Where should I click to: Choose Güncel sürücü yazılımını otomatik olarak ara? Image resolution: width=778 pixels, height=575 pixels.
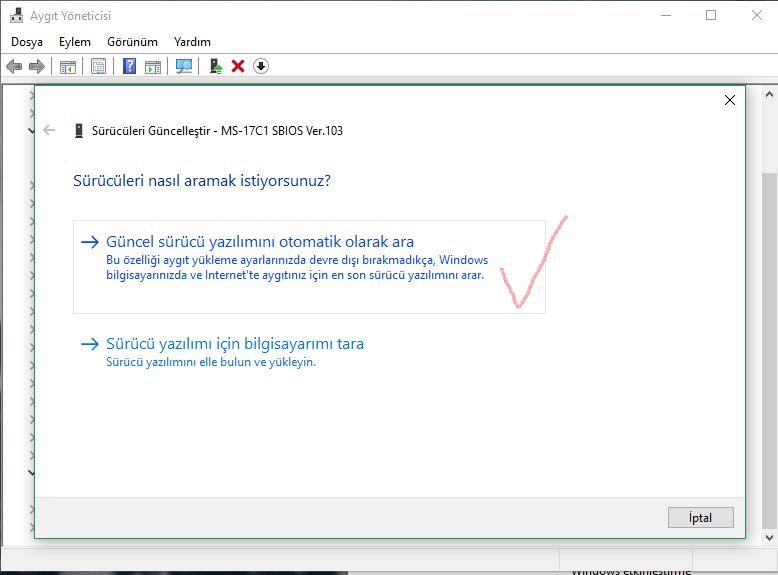point(310,267)
